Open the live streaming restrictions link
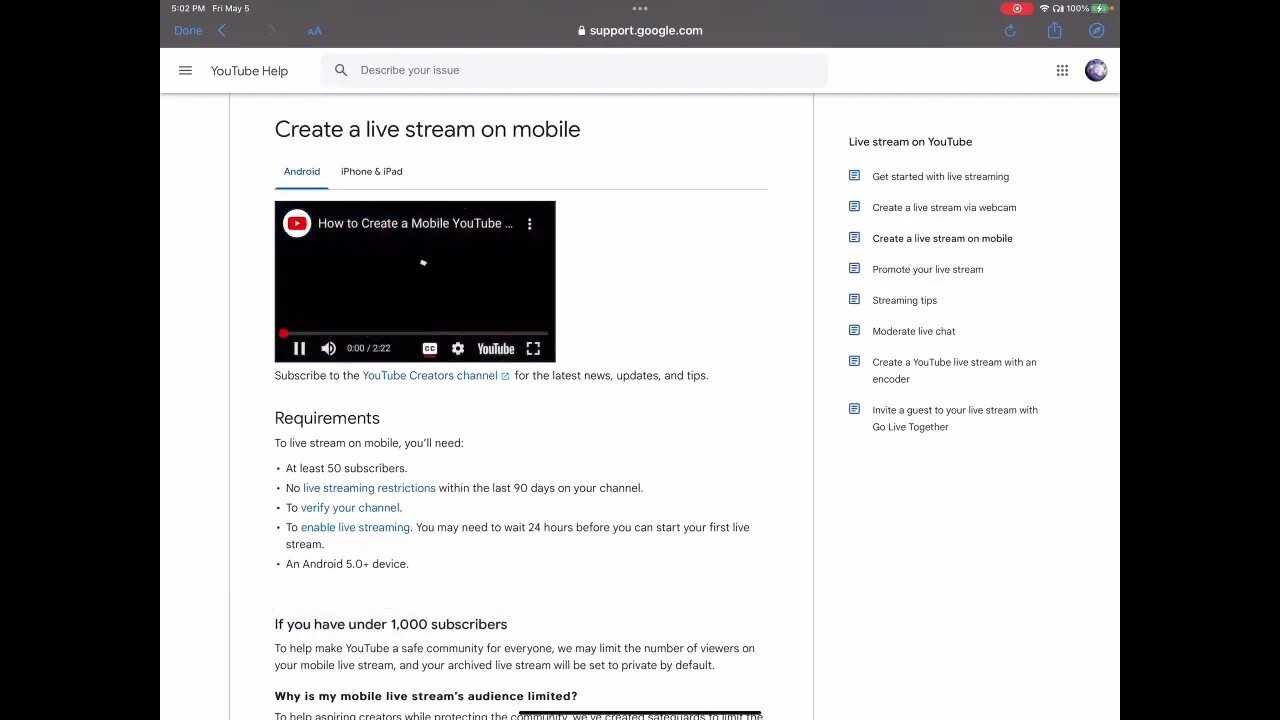The width and height of the screenshot is (1280, 720). pos(369,488)
